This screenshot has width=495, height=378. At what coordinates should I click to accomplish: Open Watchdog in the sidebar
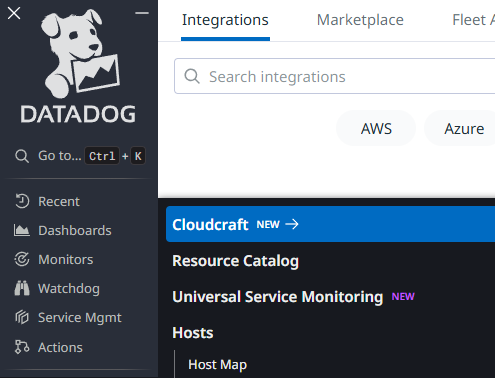click(x=69, y=289)
